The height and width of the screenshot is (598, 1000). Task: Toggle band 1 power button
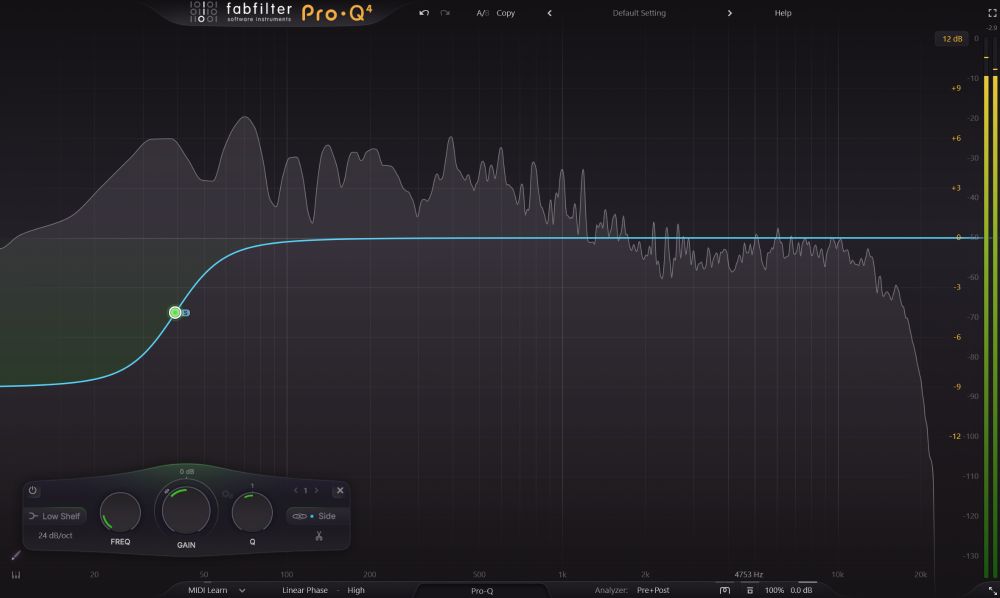pyautogui.click(x=33, y=490)
